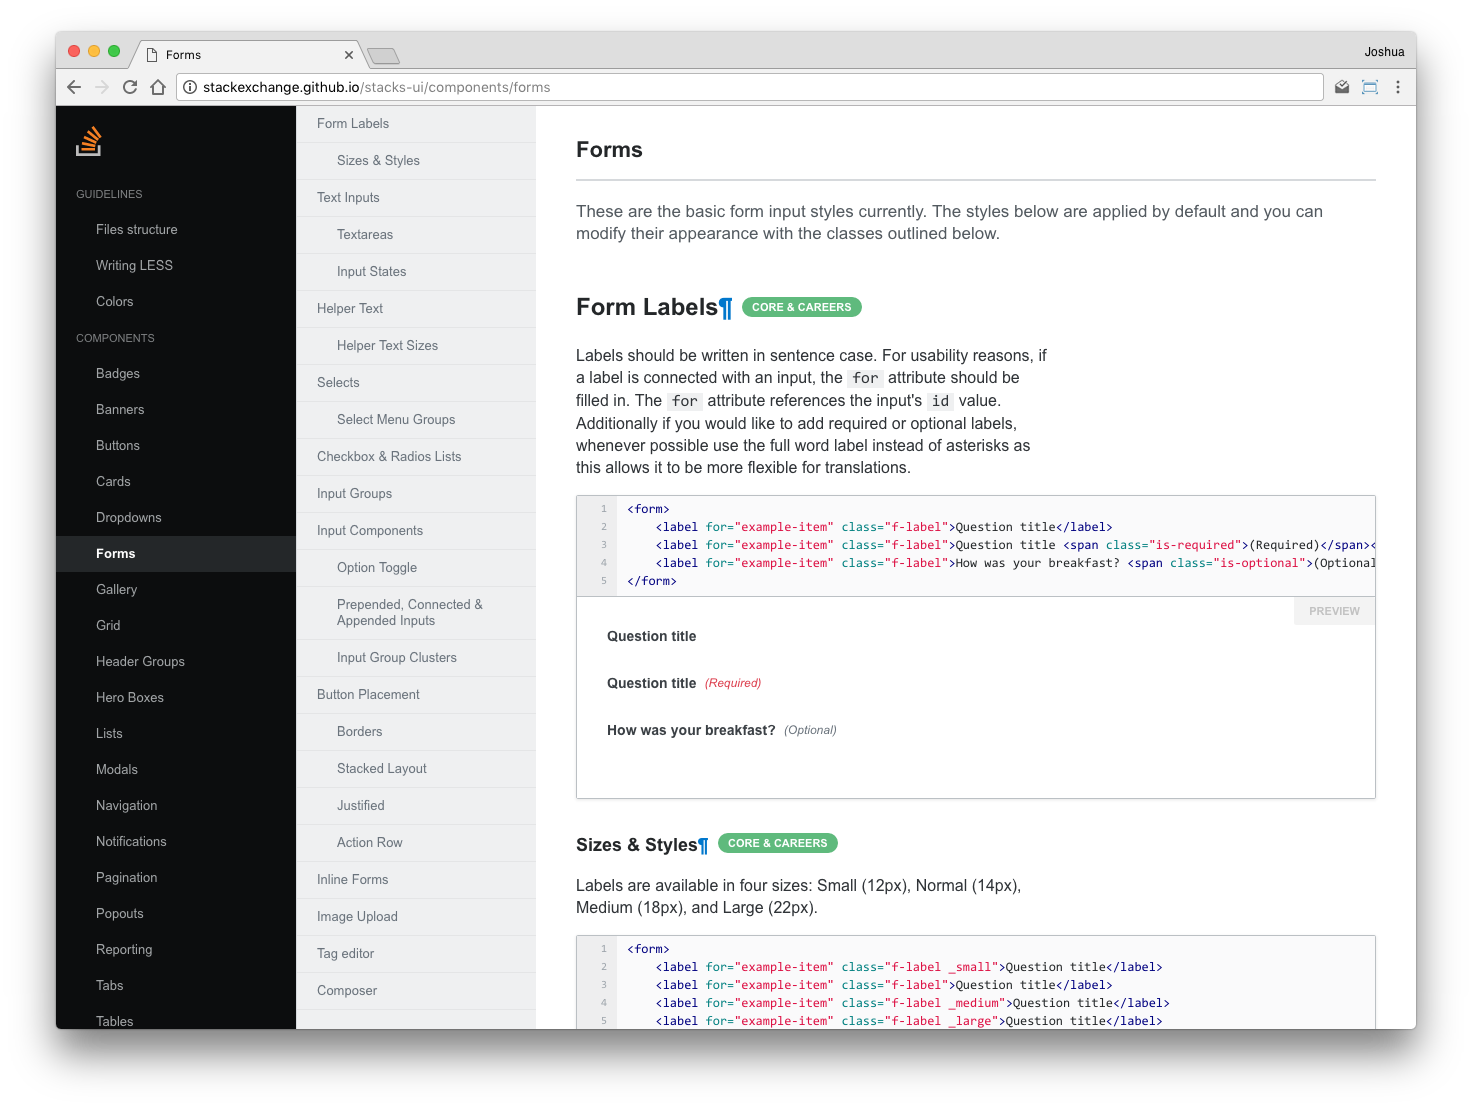Reload the current page
This screenshot has height=1109, width=1472.
[130, 87]
